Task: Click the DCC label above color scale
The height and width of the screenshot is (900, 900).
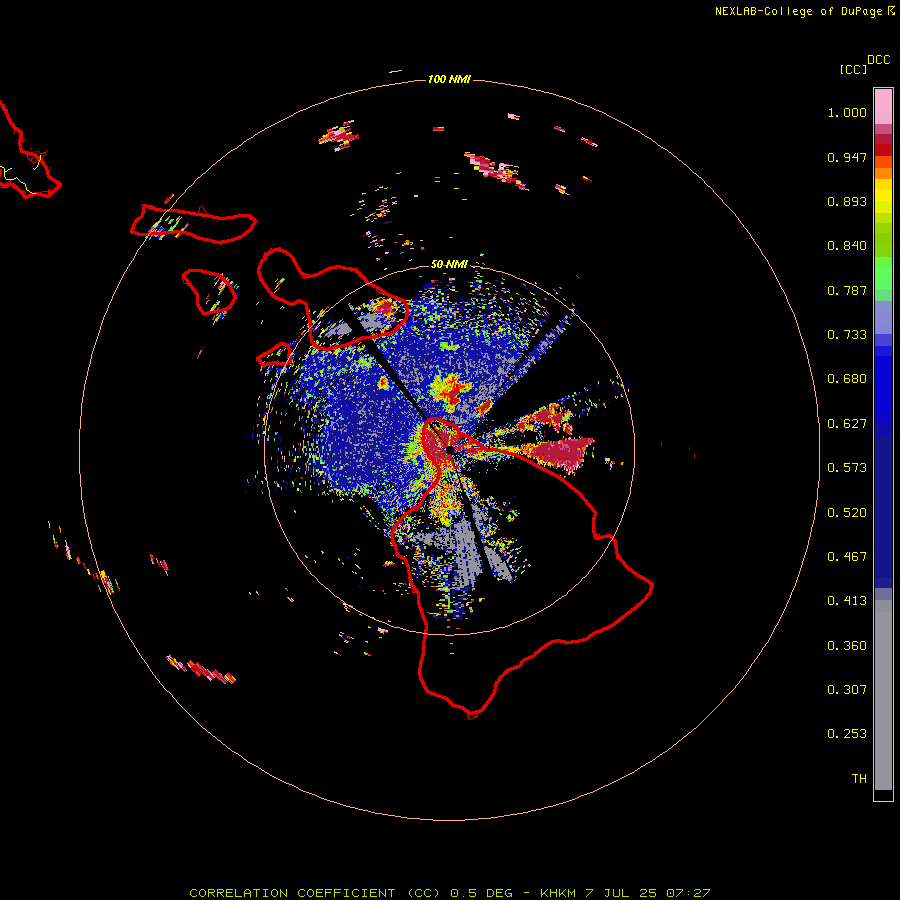Action: (879, 60)
